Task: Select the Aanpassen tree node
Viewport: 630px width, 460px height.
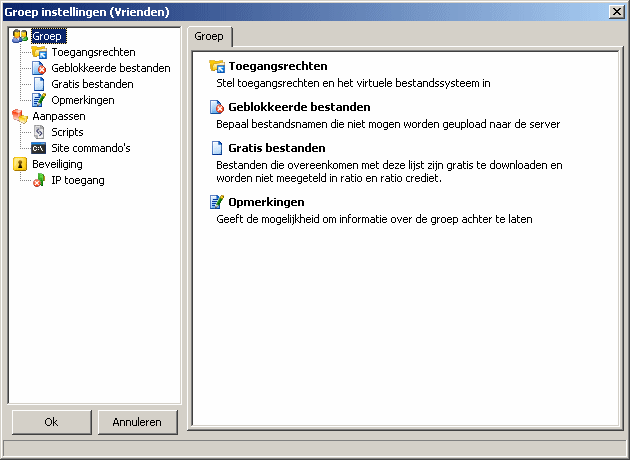Action: pos(59,116)
